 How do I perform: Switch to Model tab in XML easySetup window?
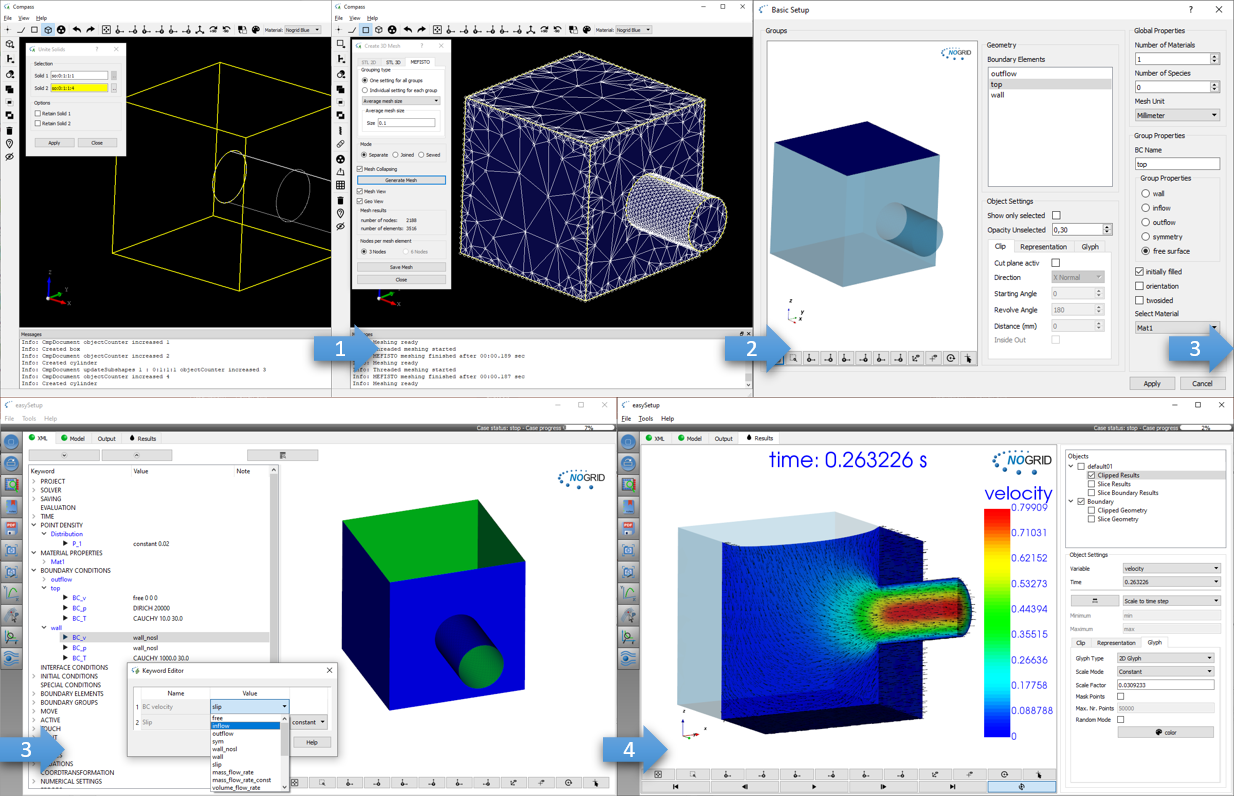[x=73, y=438]
